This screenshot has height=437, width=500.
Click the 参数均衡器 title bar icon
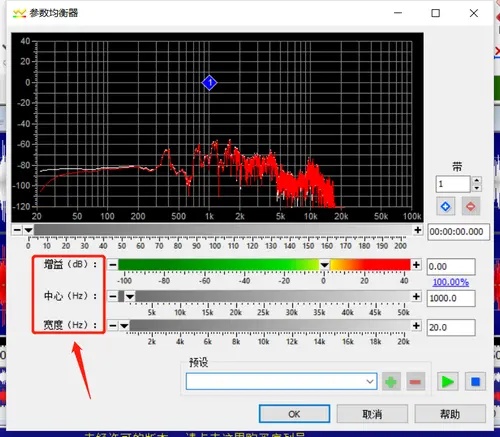point(19,13)
